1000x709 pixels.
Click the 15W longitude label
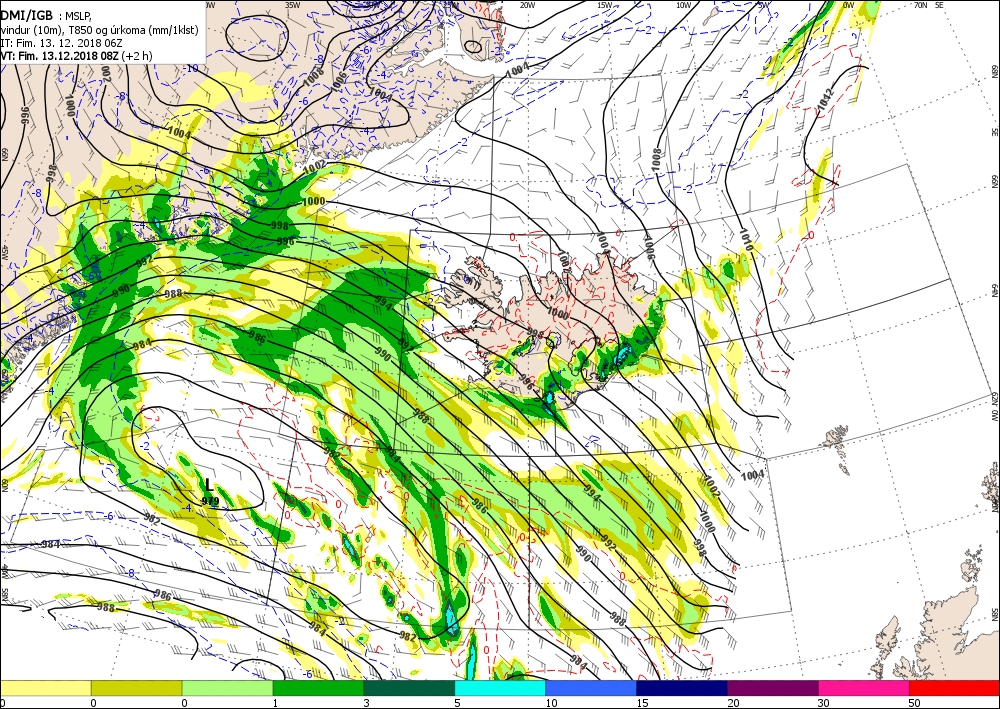pos(605,5)
